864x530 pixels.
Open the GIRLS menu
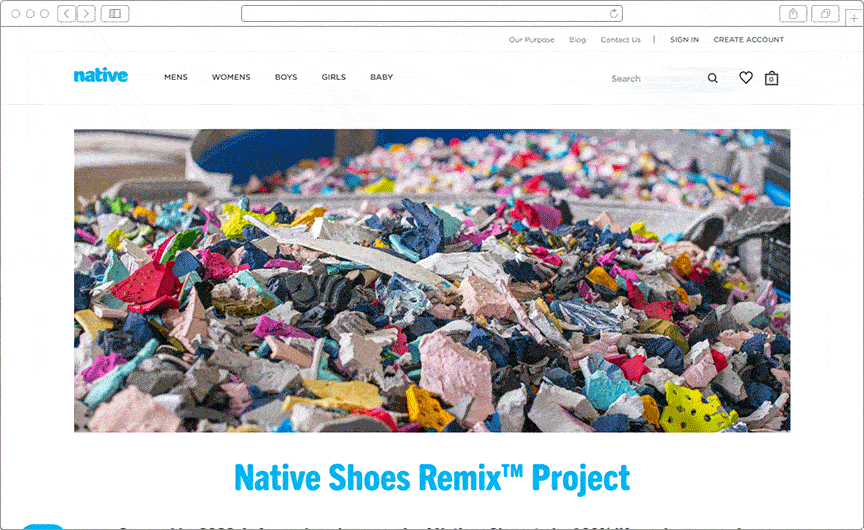point(334,77)
